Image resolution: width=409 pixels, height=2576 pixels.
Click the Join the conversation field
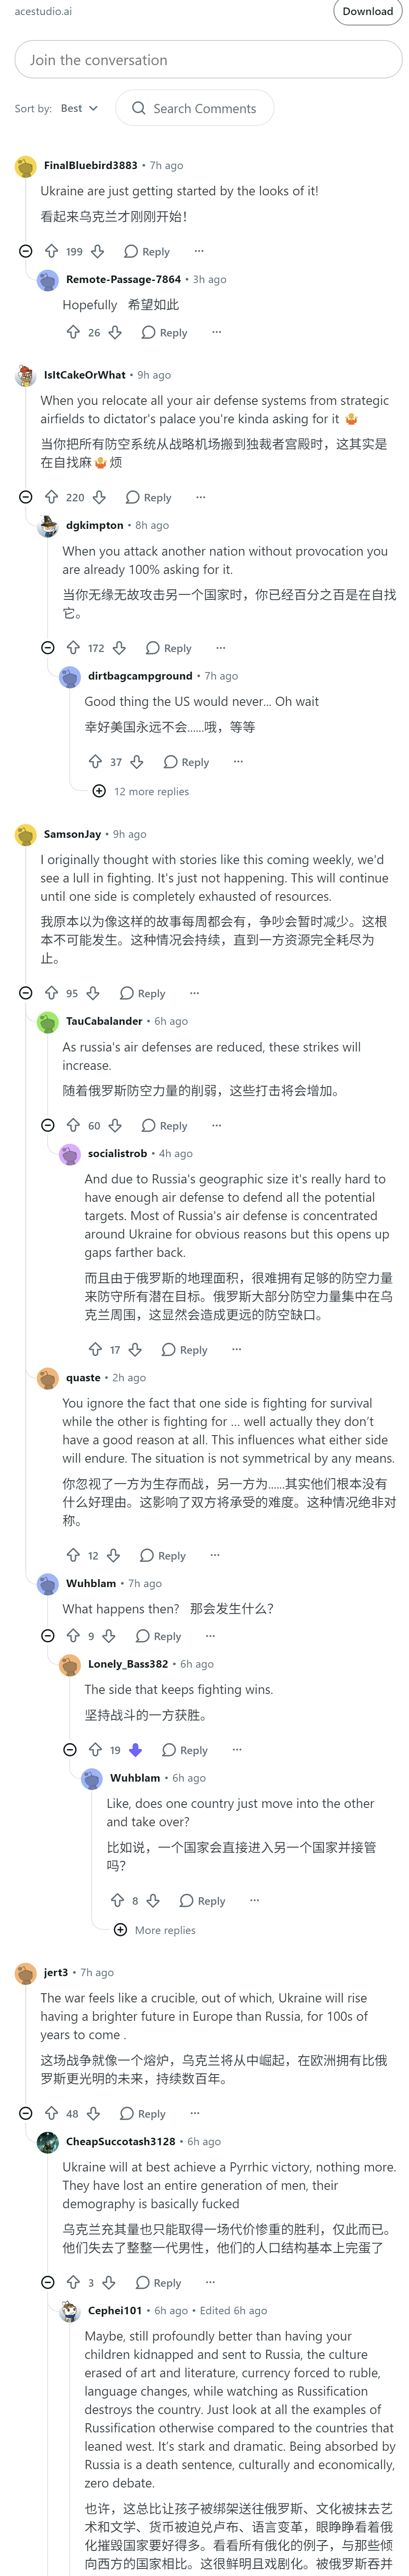[x=208, y=60]
